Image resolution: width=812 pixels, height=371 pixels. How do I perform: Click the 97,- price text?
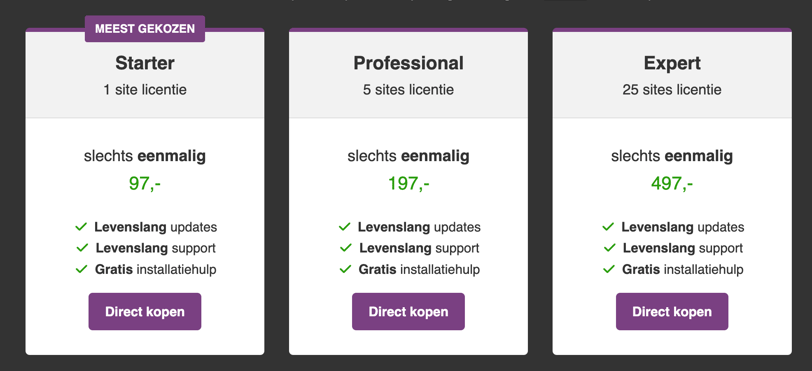pos(145,183)
